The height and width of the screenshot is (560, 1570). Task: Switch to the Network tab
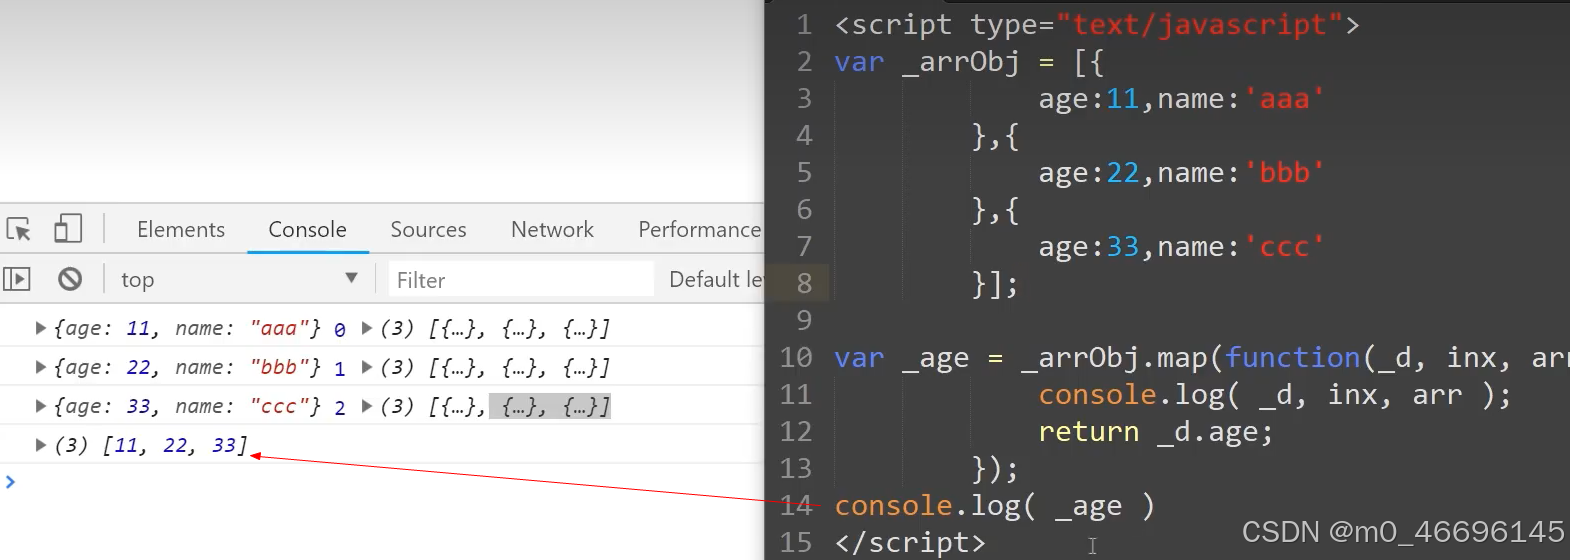[x=552, y=229]
